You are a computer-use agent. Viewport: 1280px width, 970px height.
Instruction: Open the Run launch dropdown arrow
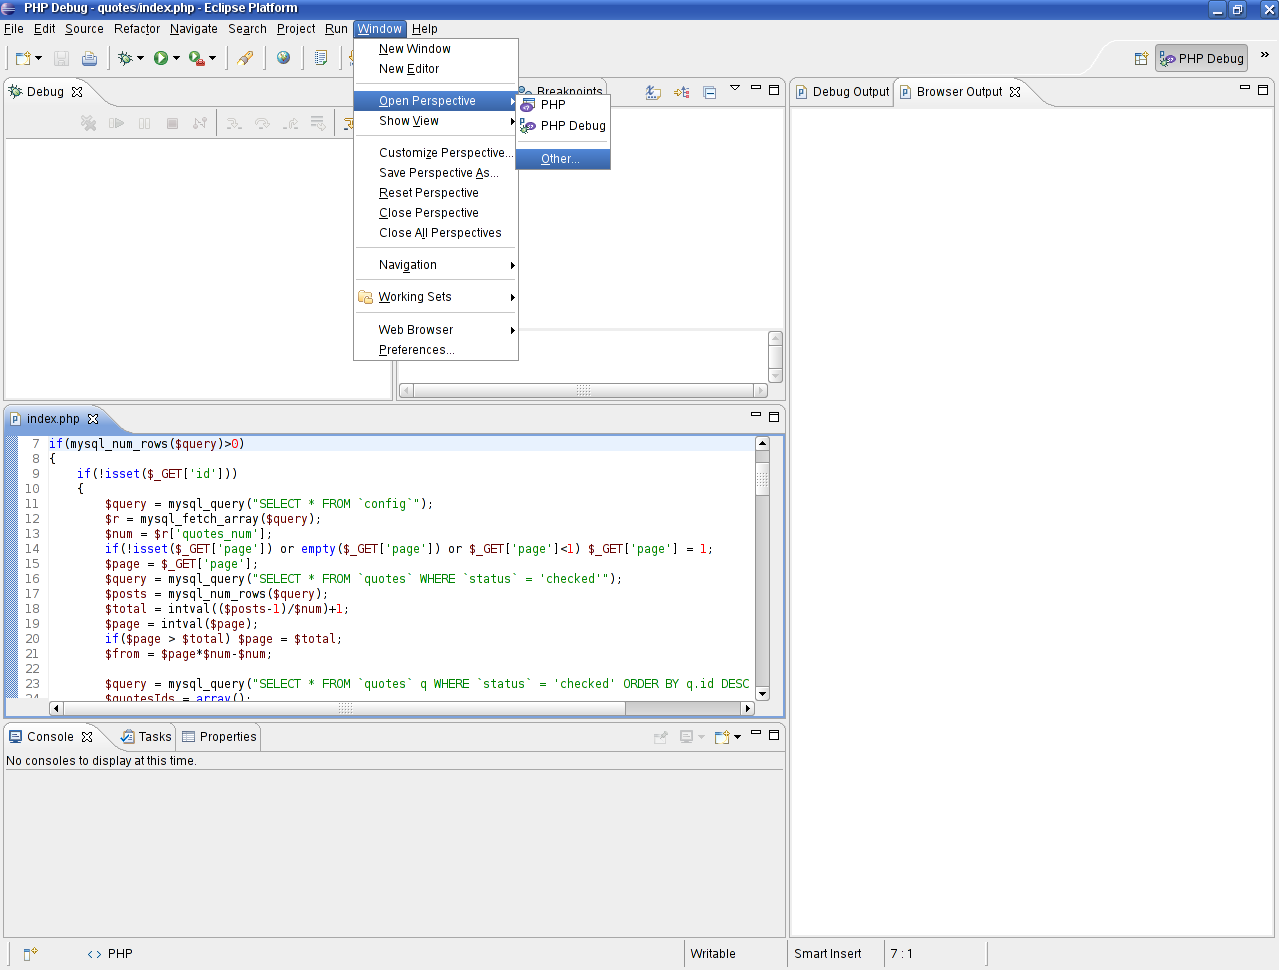point(176,58)
